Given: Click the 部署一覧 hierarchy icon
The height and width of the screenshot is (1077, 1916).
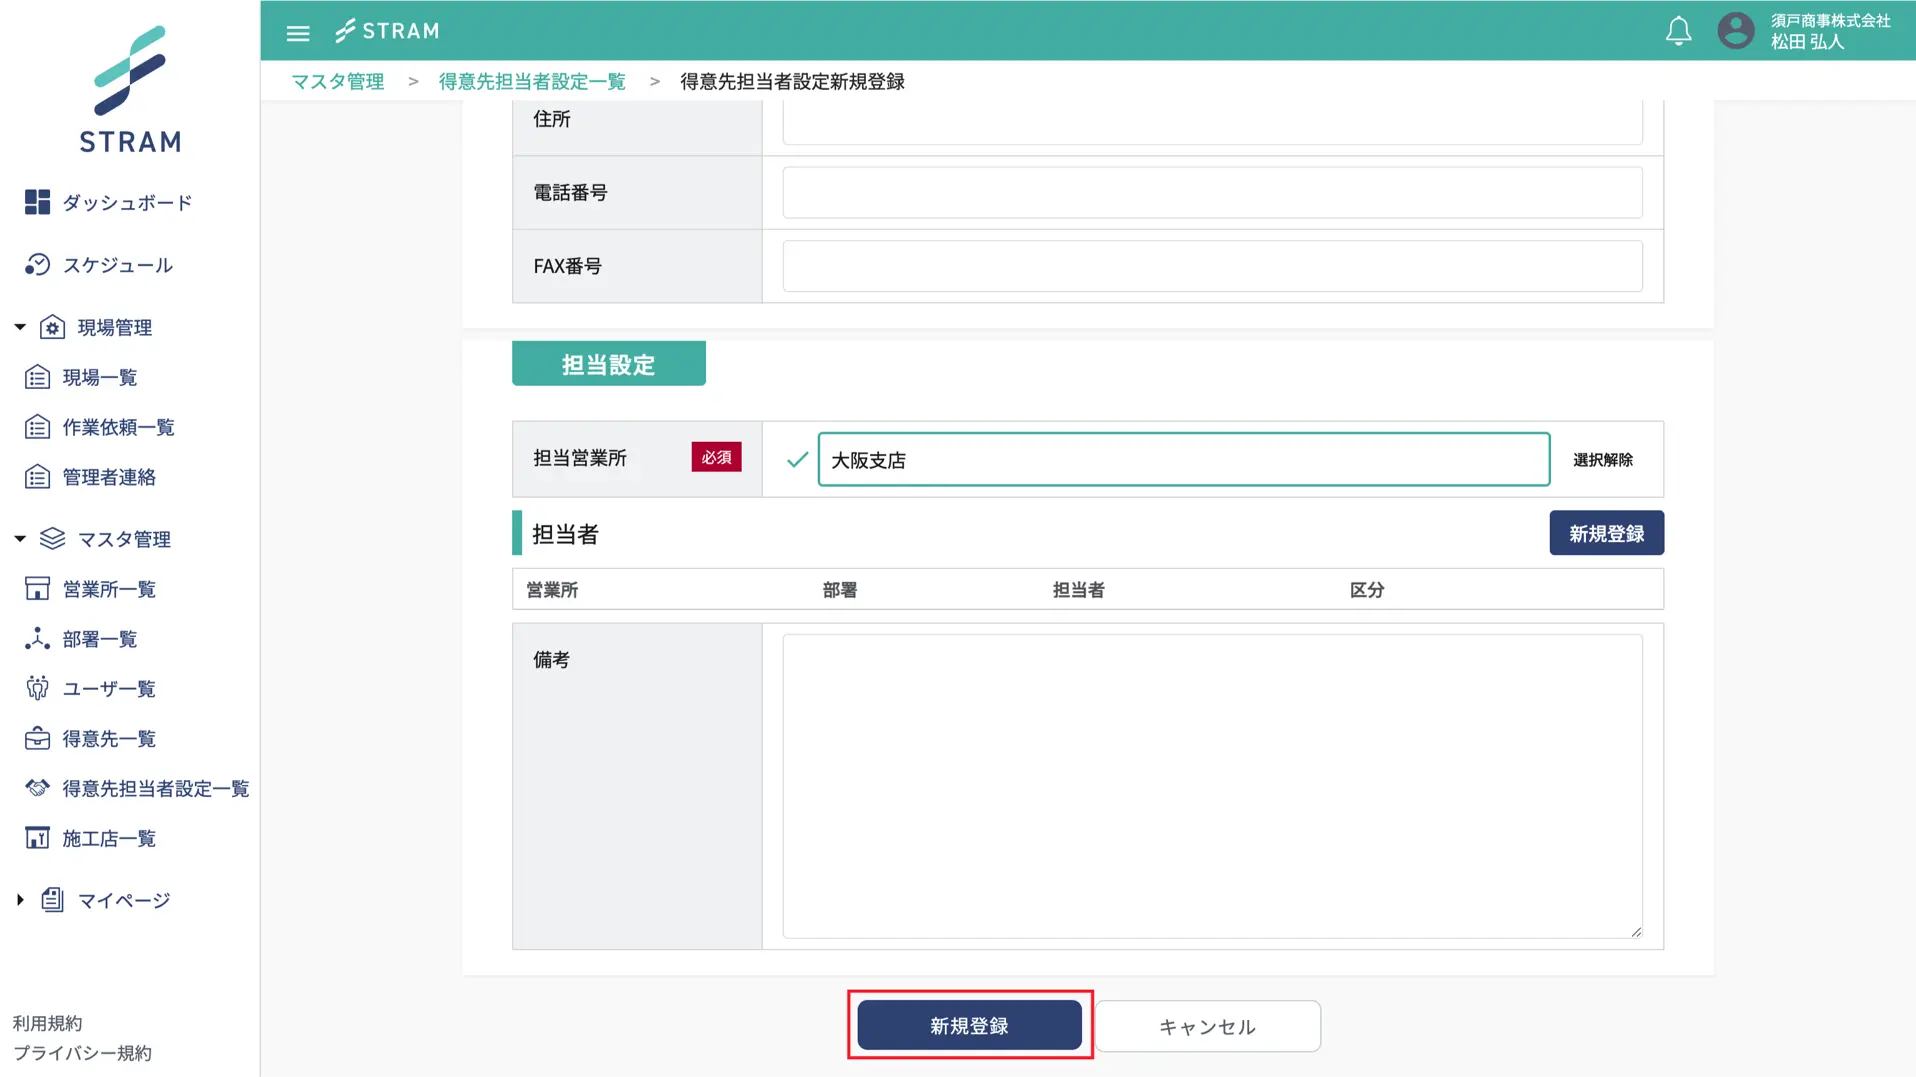Looking at the screenshot, I should coord(37,639).
